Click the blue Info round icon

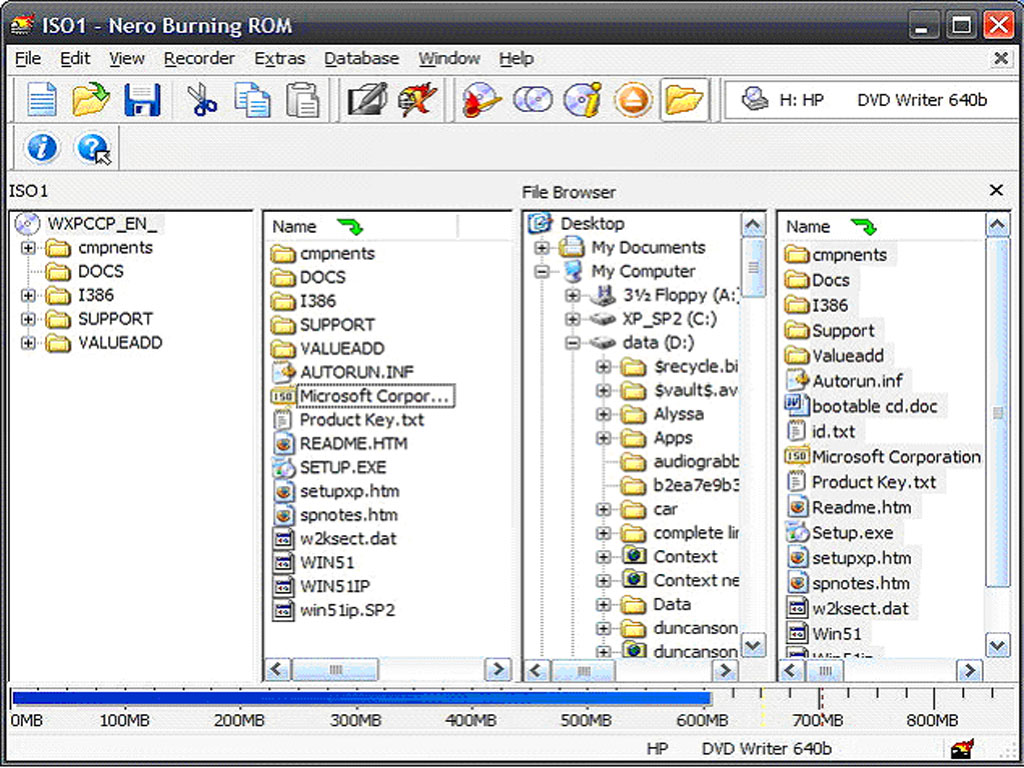[x=42, y=148]
